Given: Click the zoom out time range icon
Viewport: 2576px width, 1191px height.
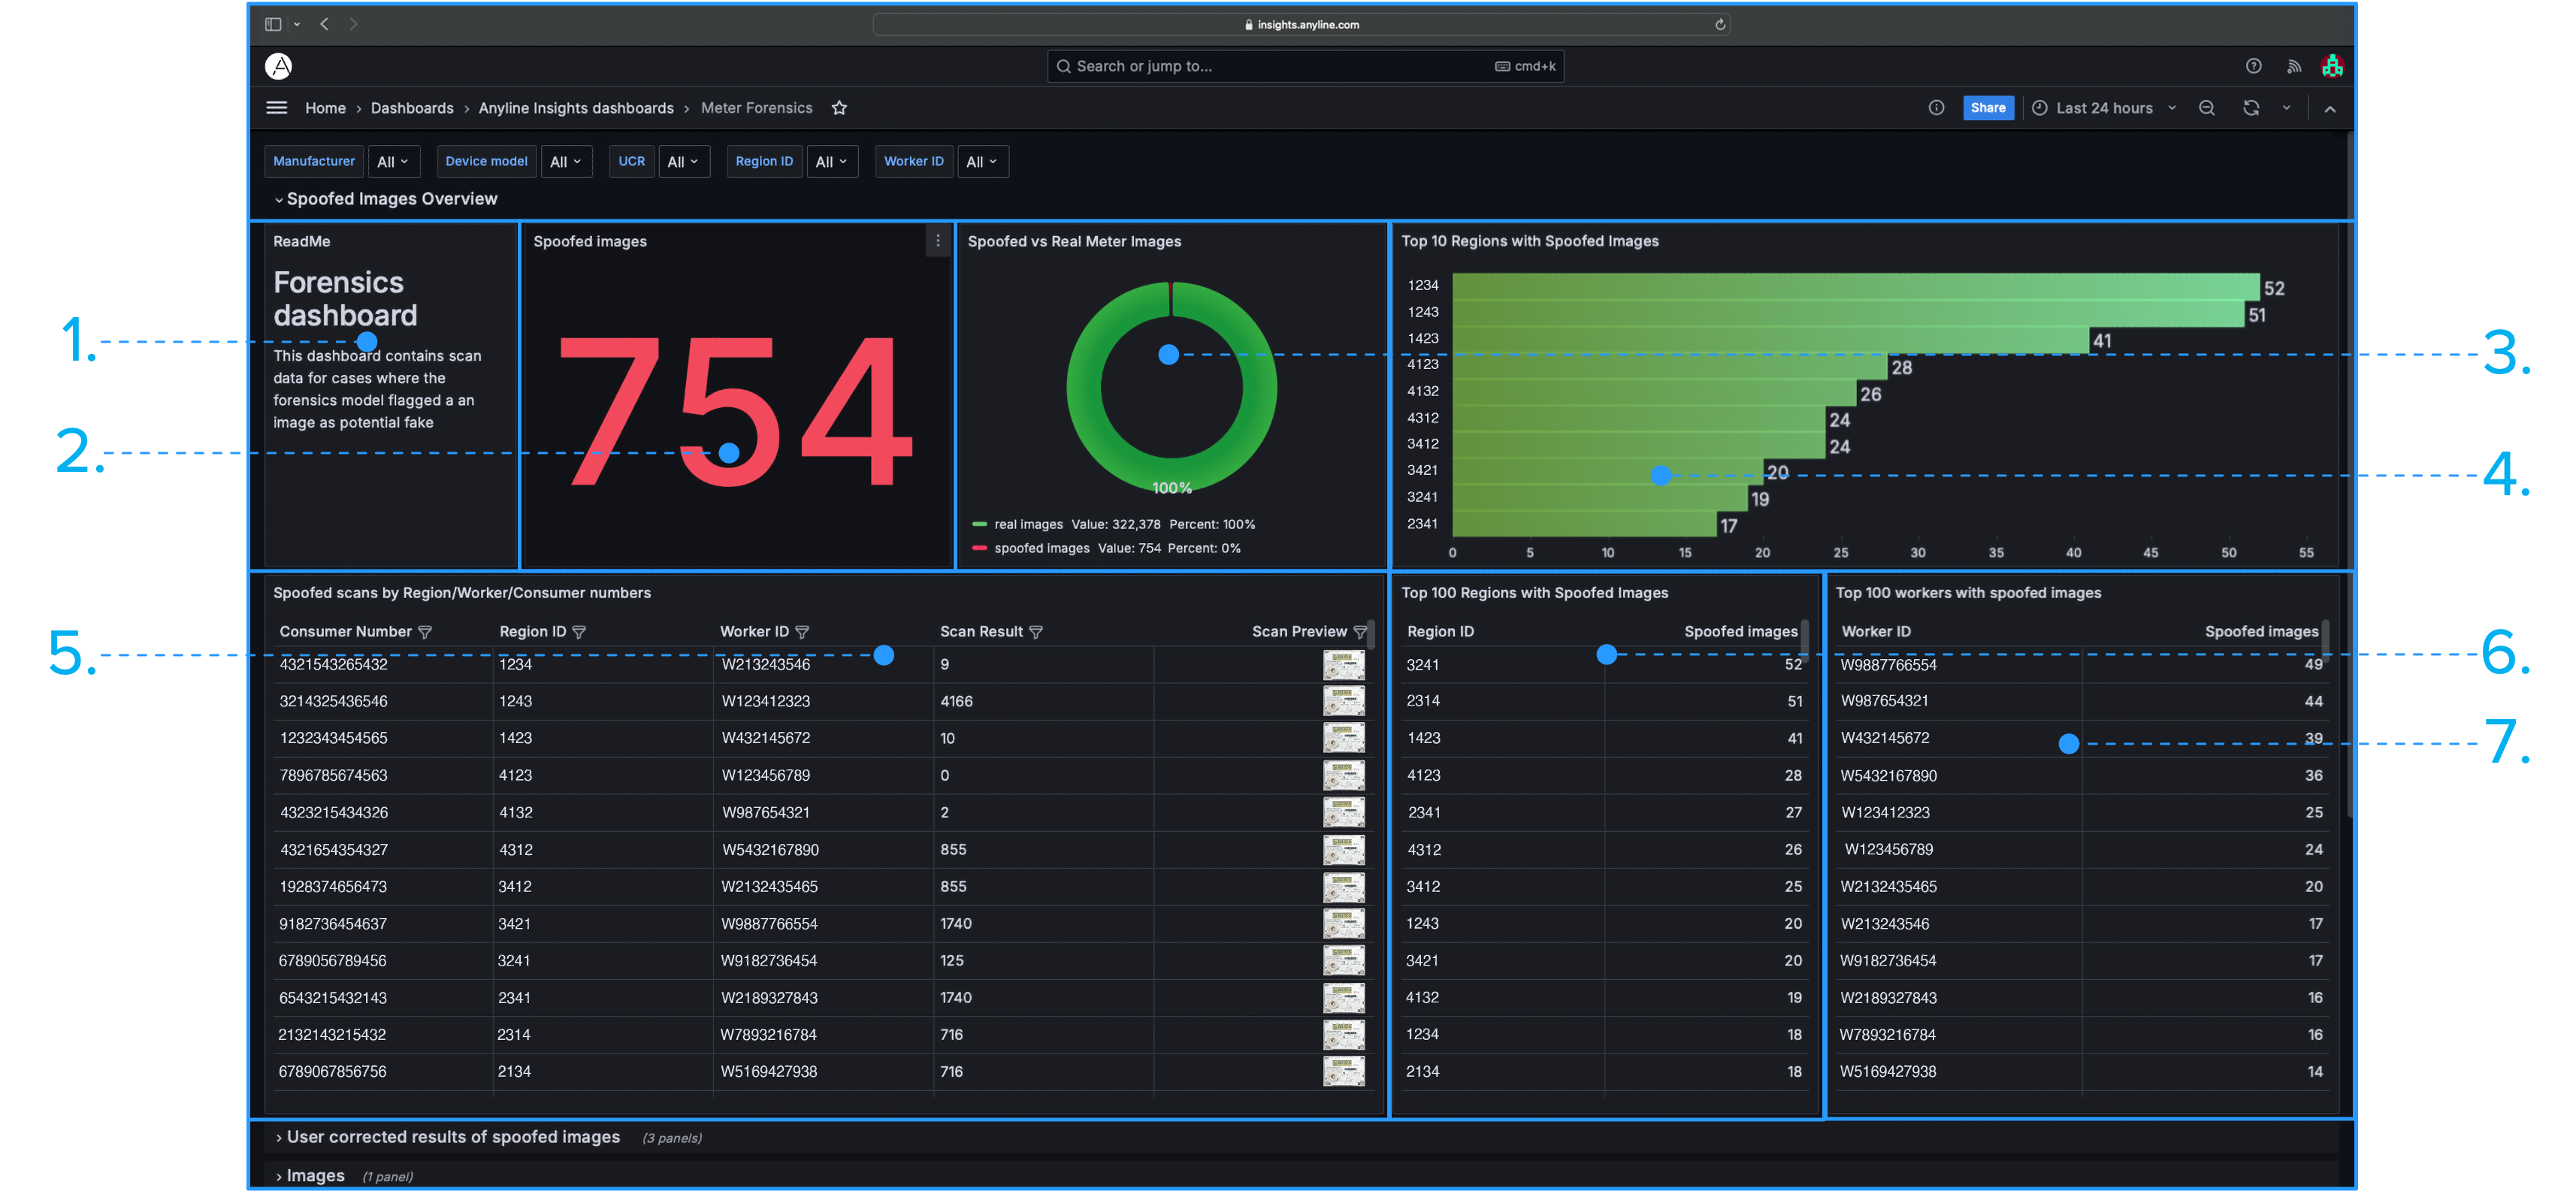Looking at the screenshot, I should [x=2207, y=108].
